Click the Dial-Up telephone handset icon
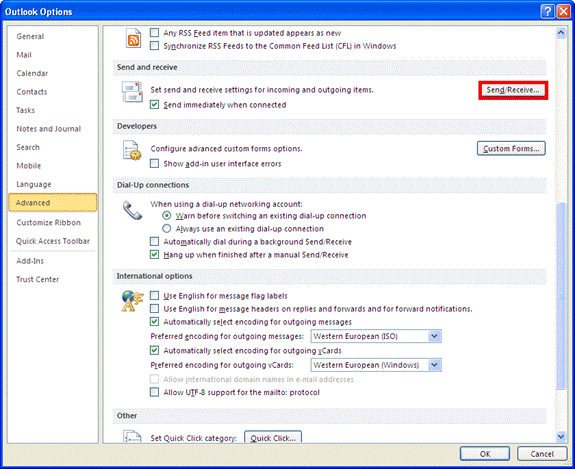The image size is (575, 469). (132, 210)
